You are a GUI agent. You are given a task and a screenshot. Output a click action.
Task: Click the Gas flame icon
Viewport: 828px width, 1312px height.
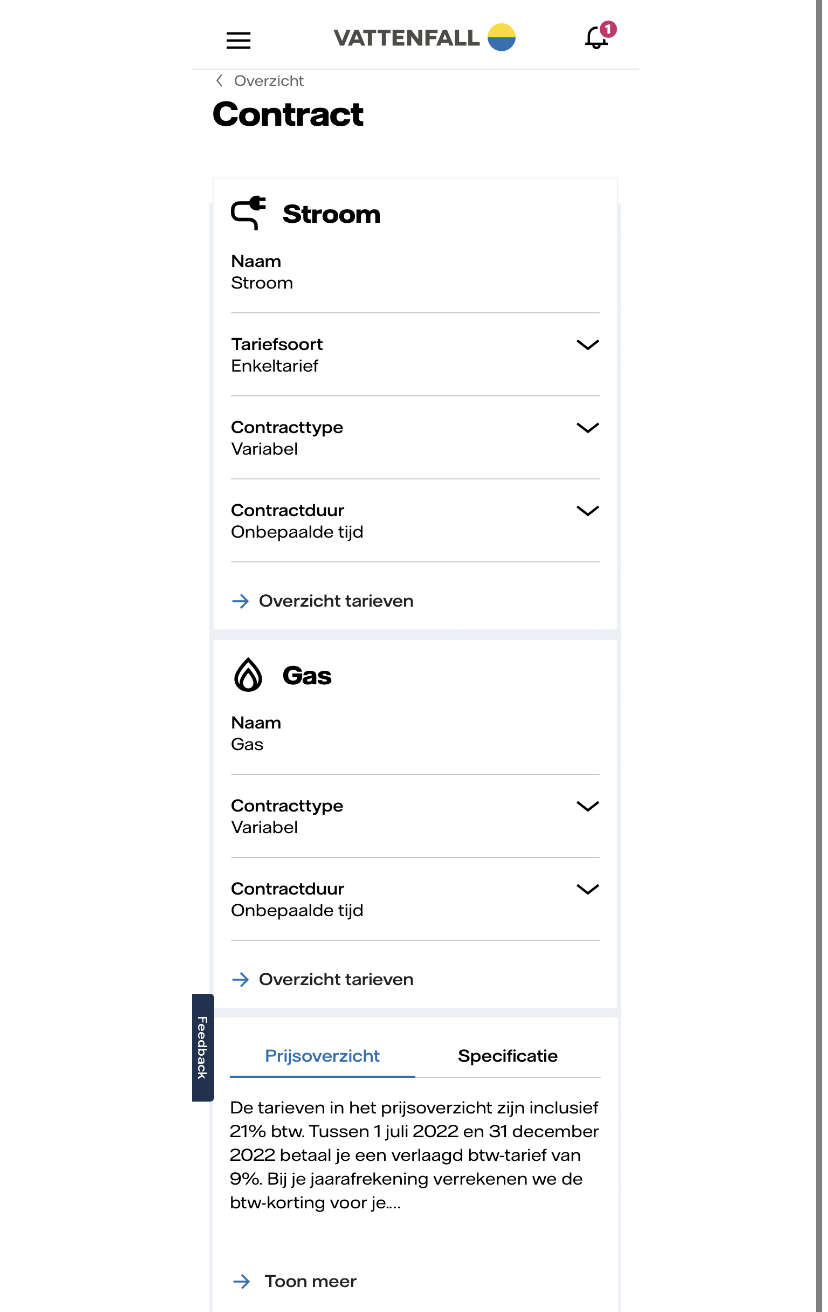pyautogui.click(x=247, y=676)
